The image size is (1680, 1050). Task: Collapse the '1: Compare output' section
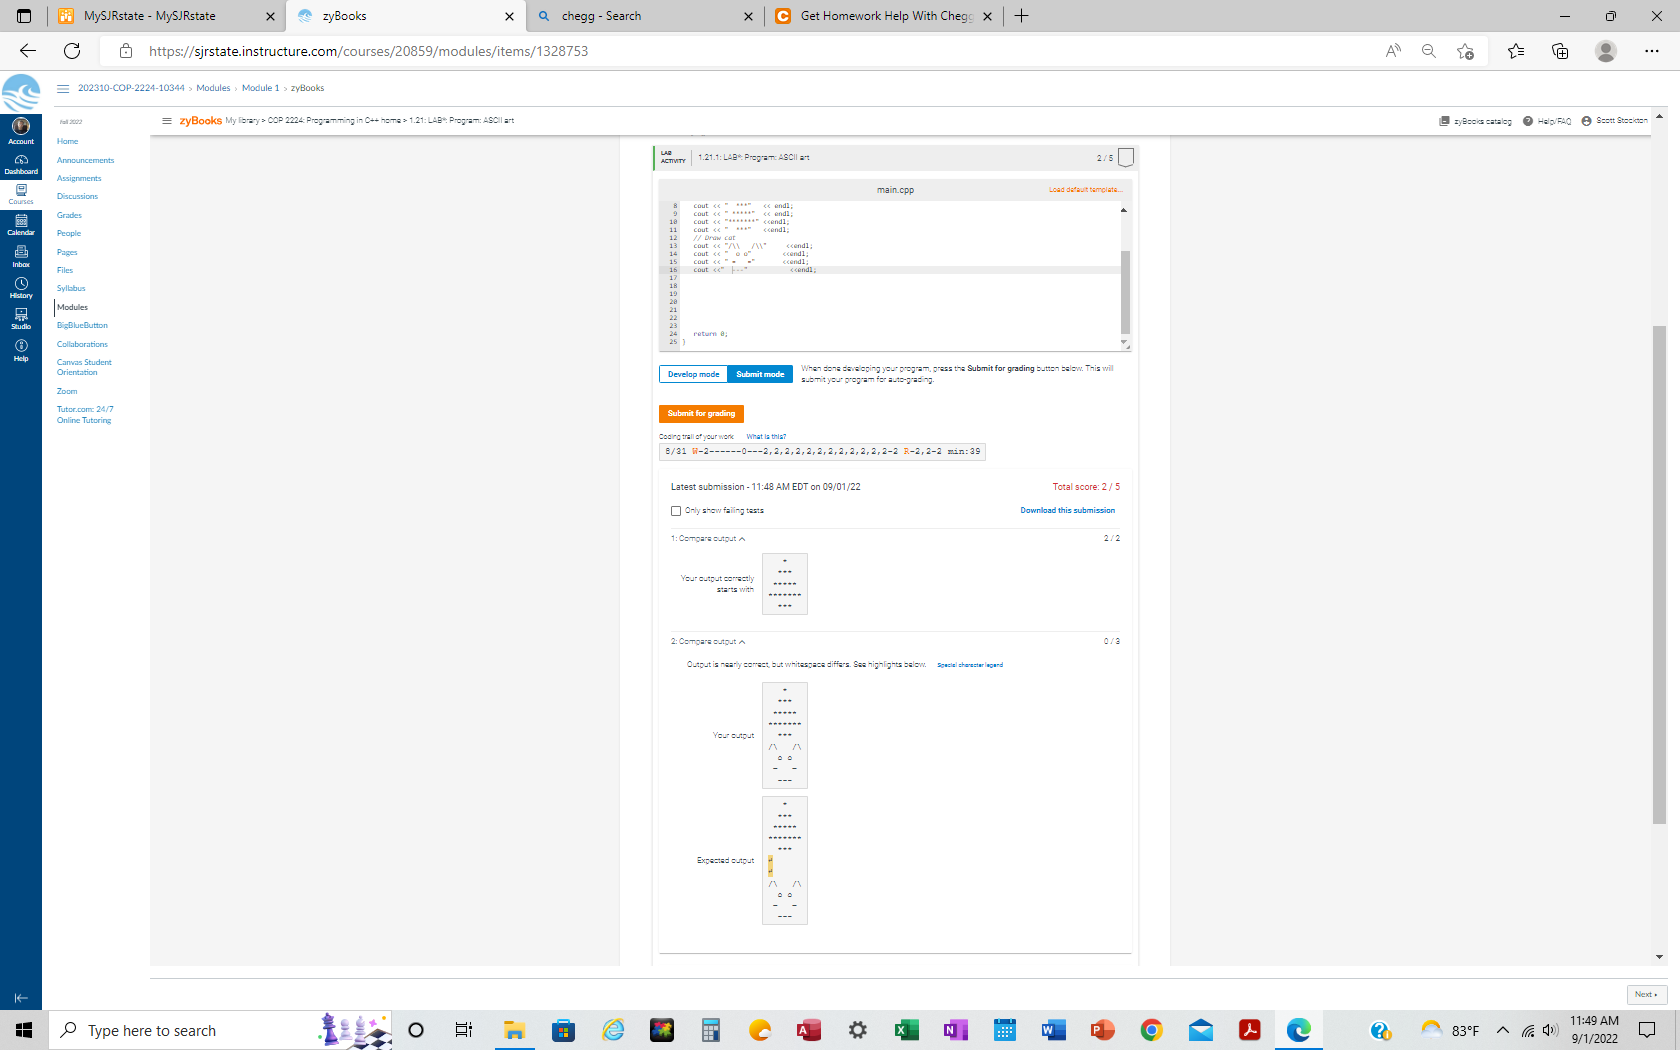(743, 538)
